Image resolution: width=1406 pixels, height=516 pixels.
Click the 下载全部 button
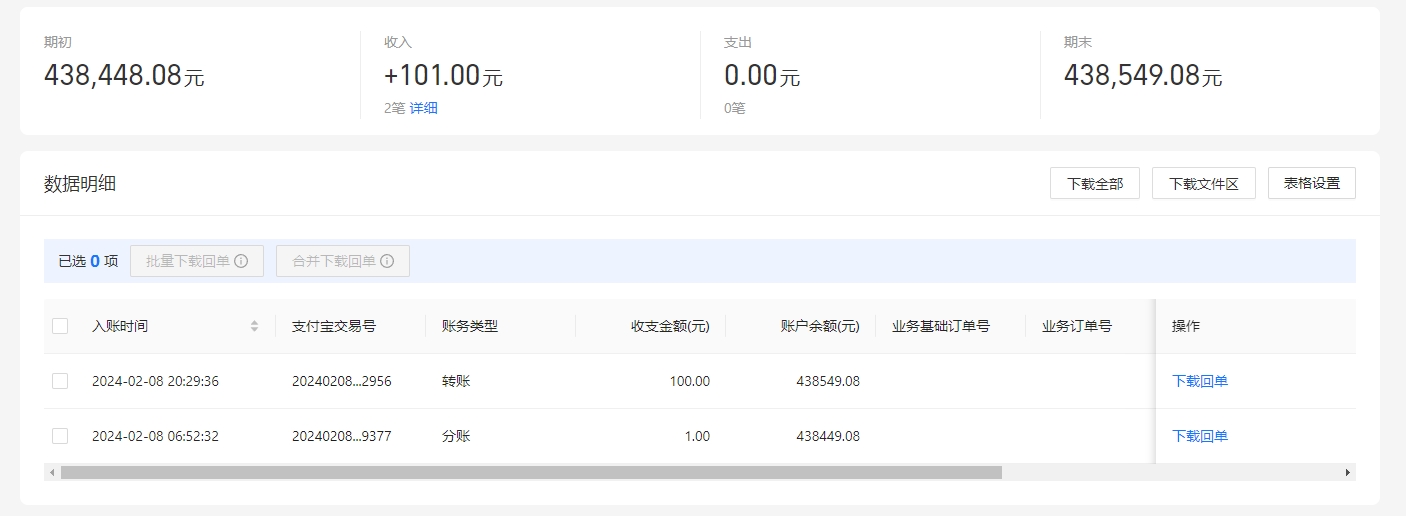(x=1095, y=183)
